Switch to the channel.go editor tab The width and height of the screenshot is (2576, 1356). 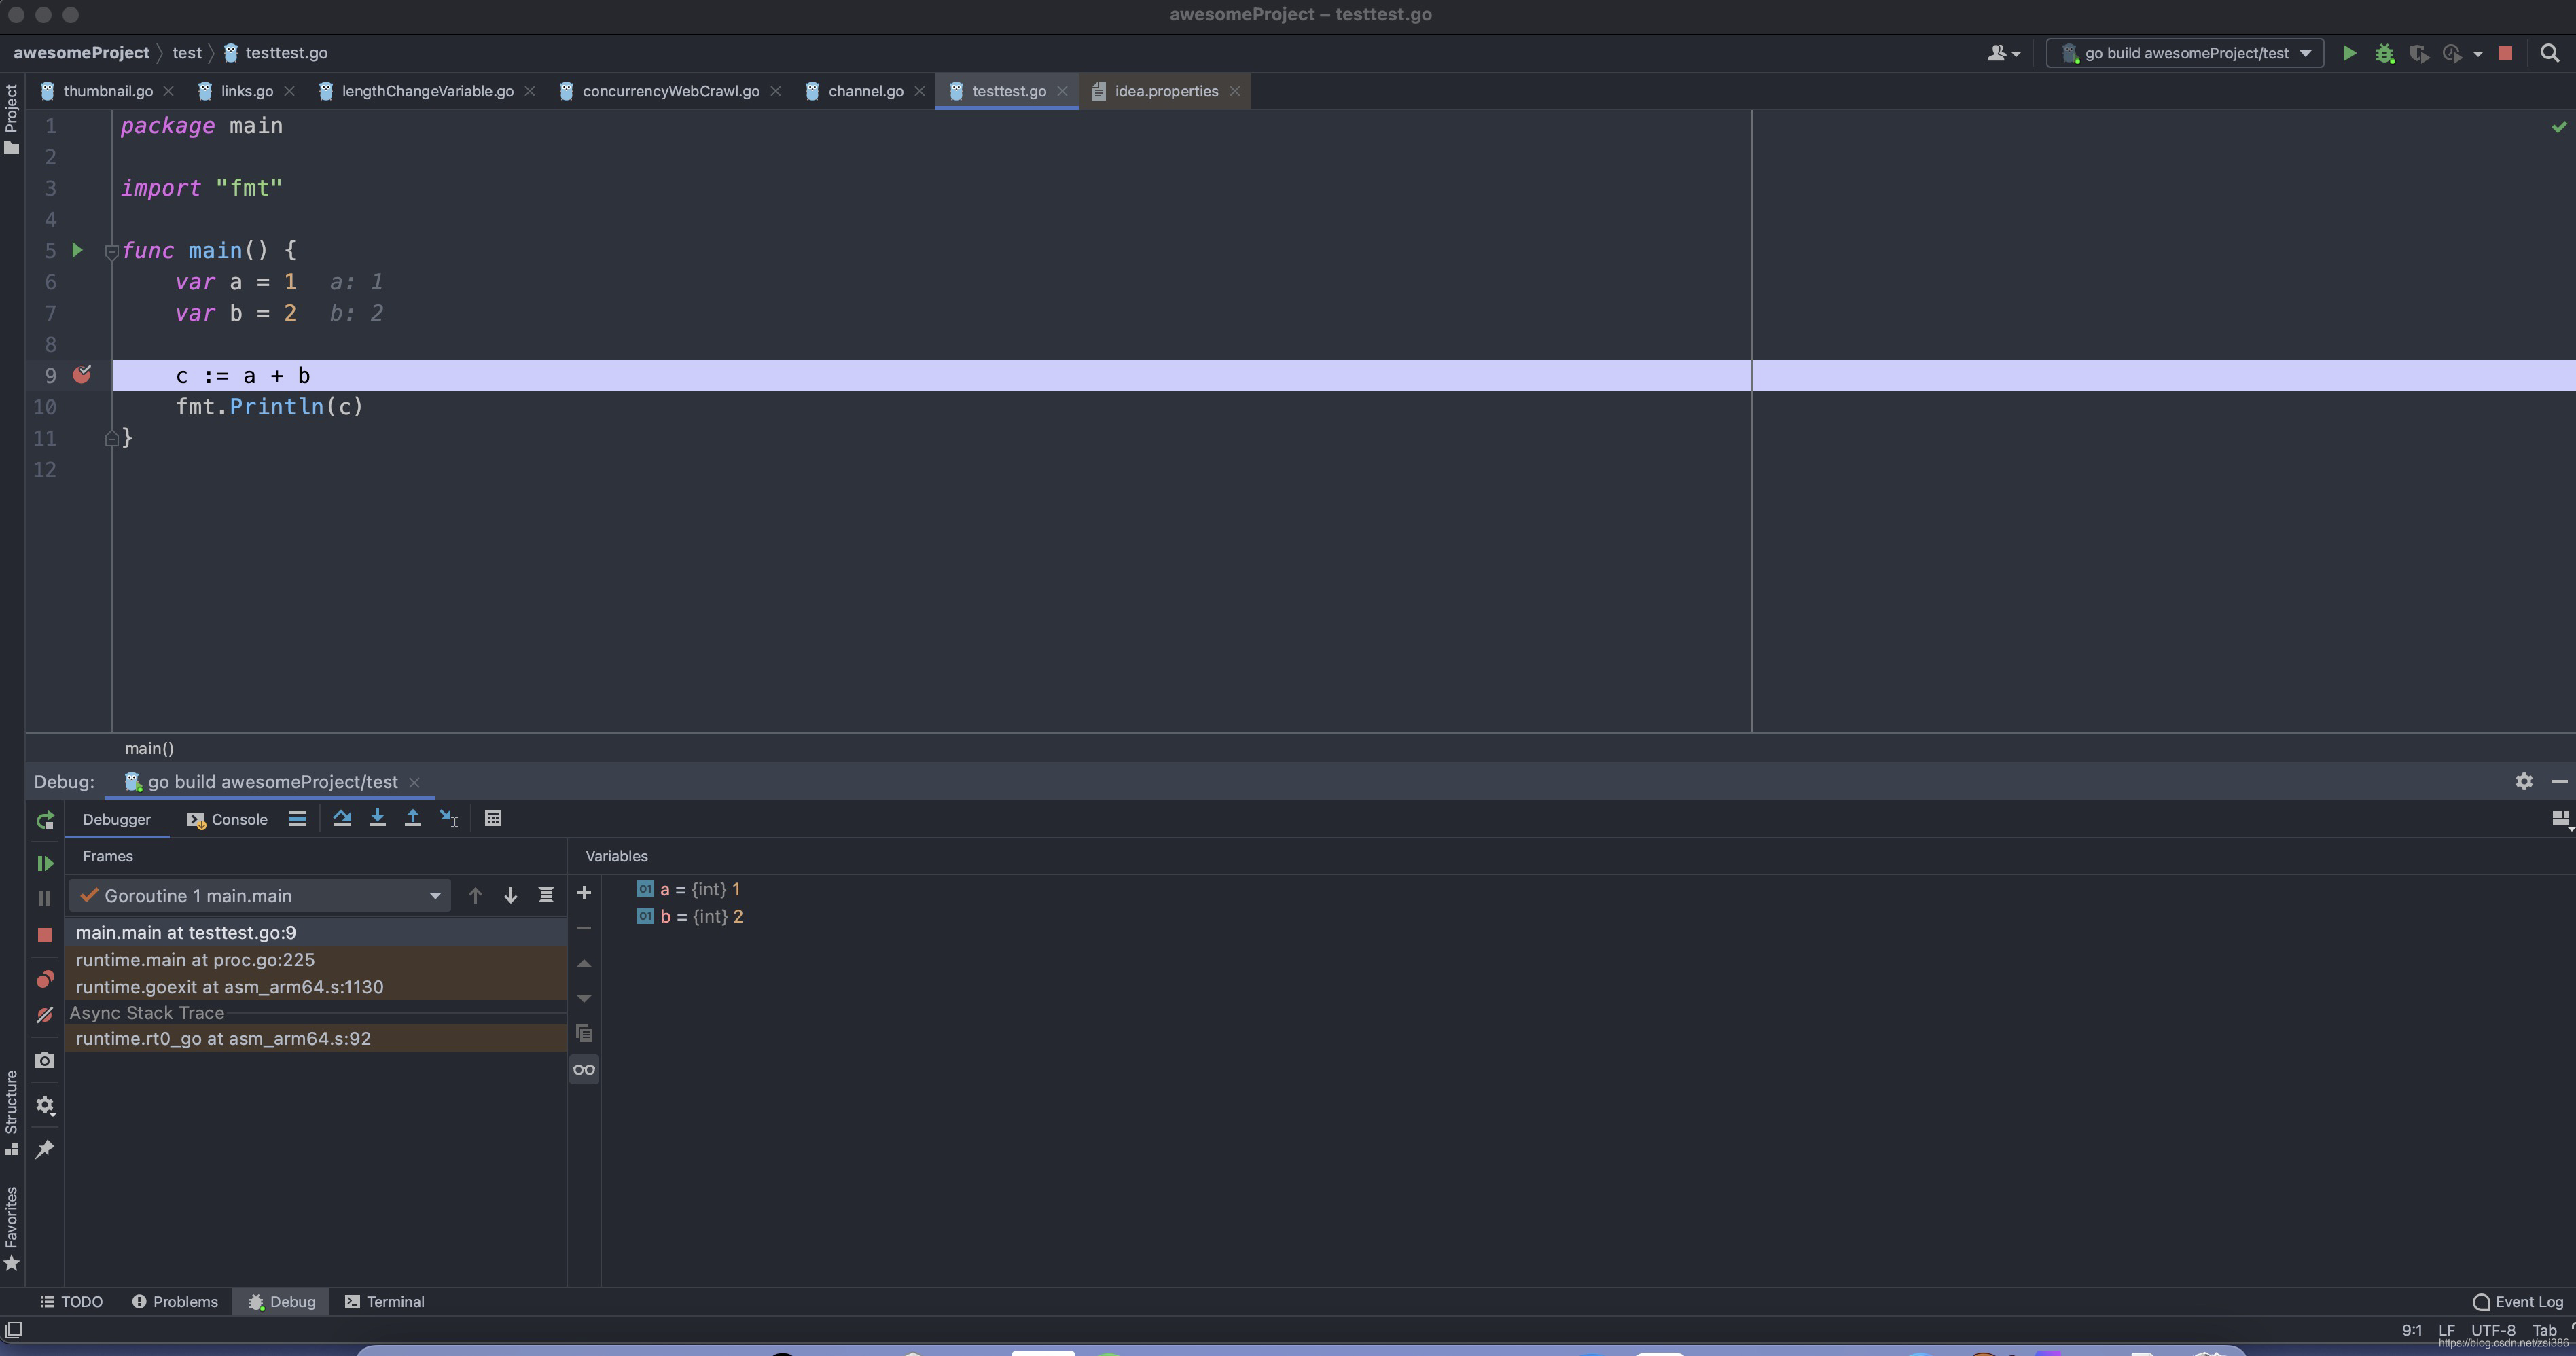tap(865, 91)
